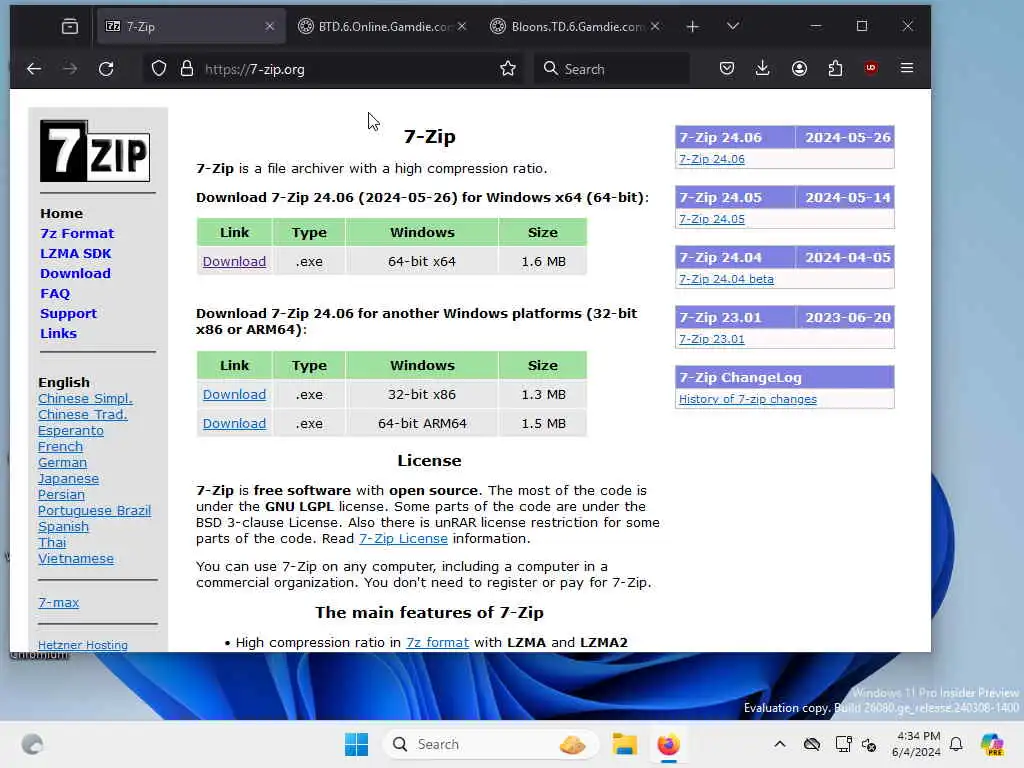Open the Pocket save icon
The height and width of the screenshot is (768, 1024).
[x=727, y=69]
